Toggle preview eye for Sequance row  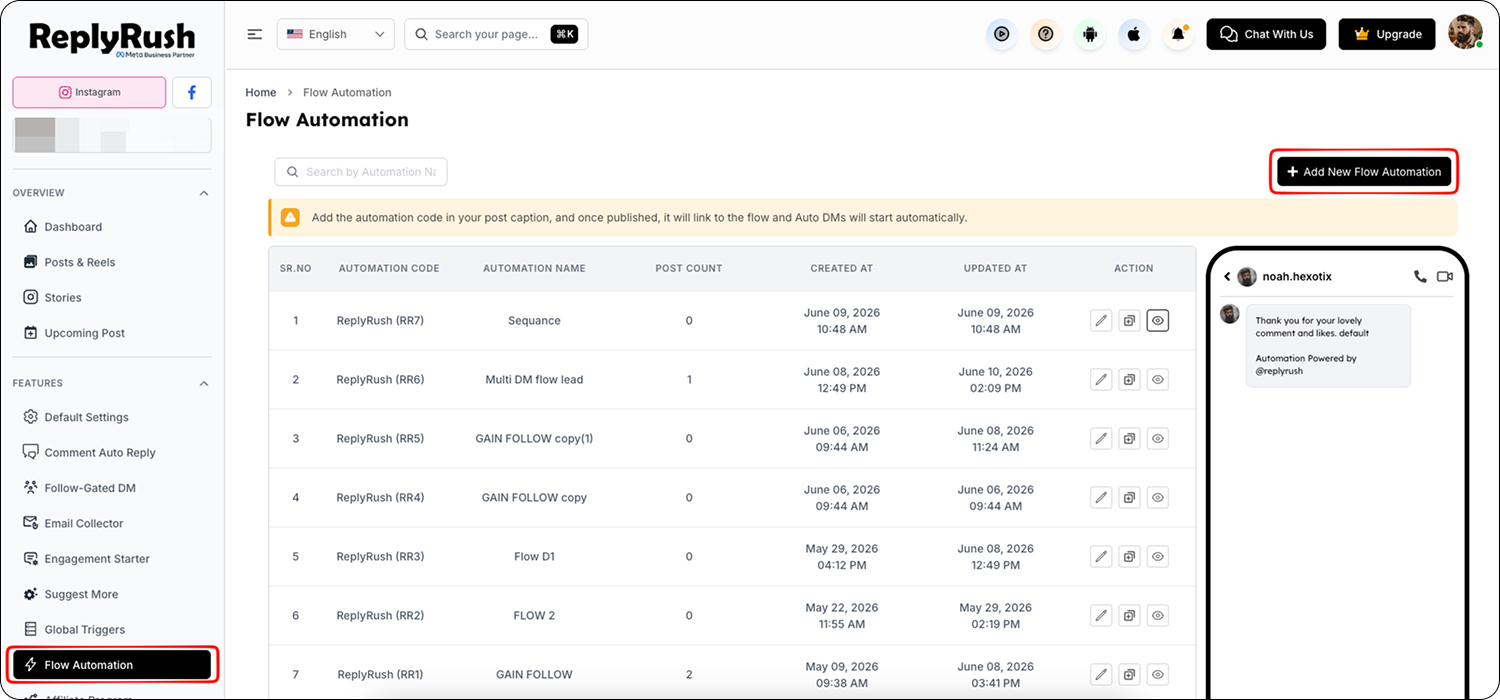pos(1158,320)
